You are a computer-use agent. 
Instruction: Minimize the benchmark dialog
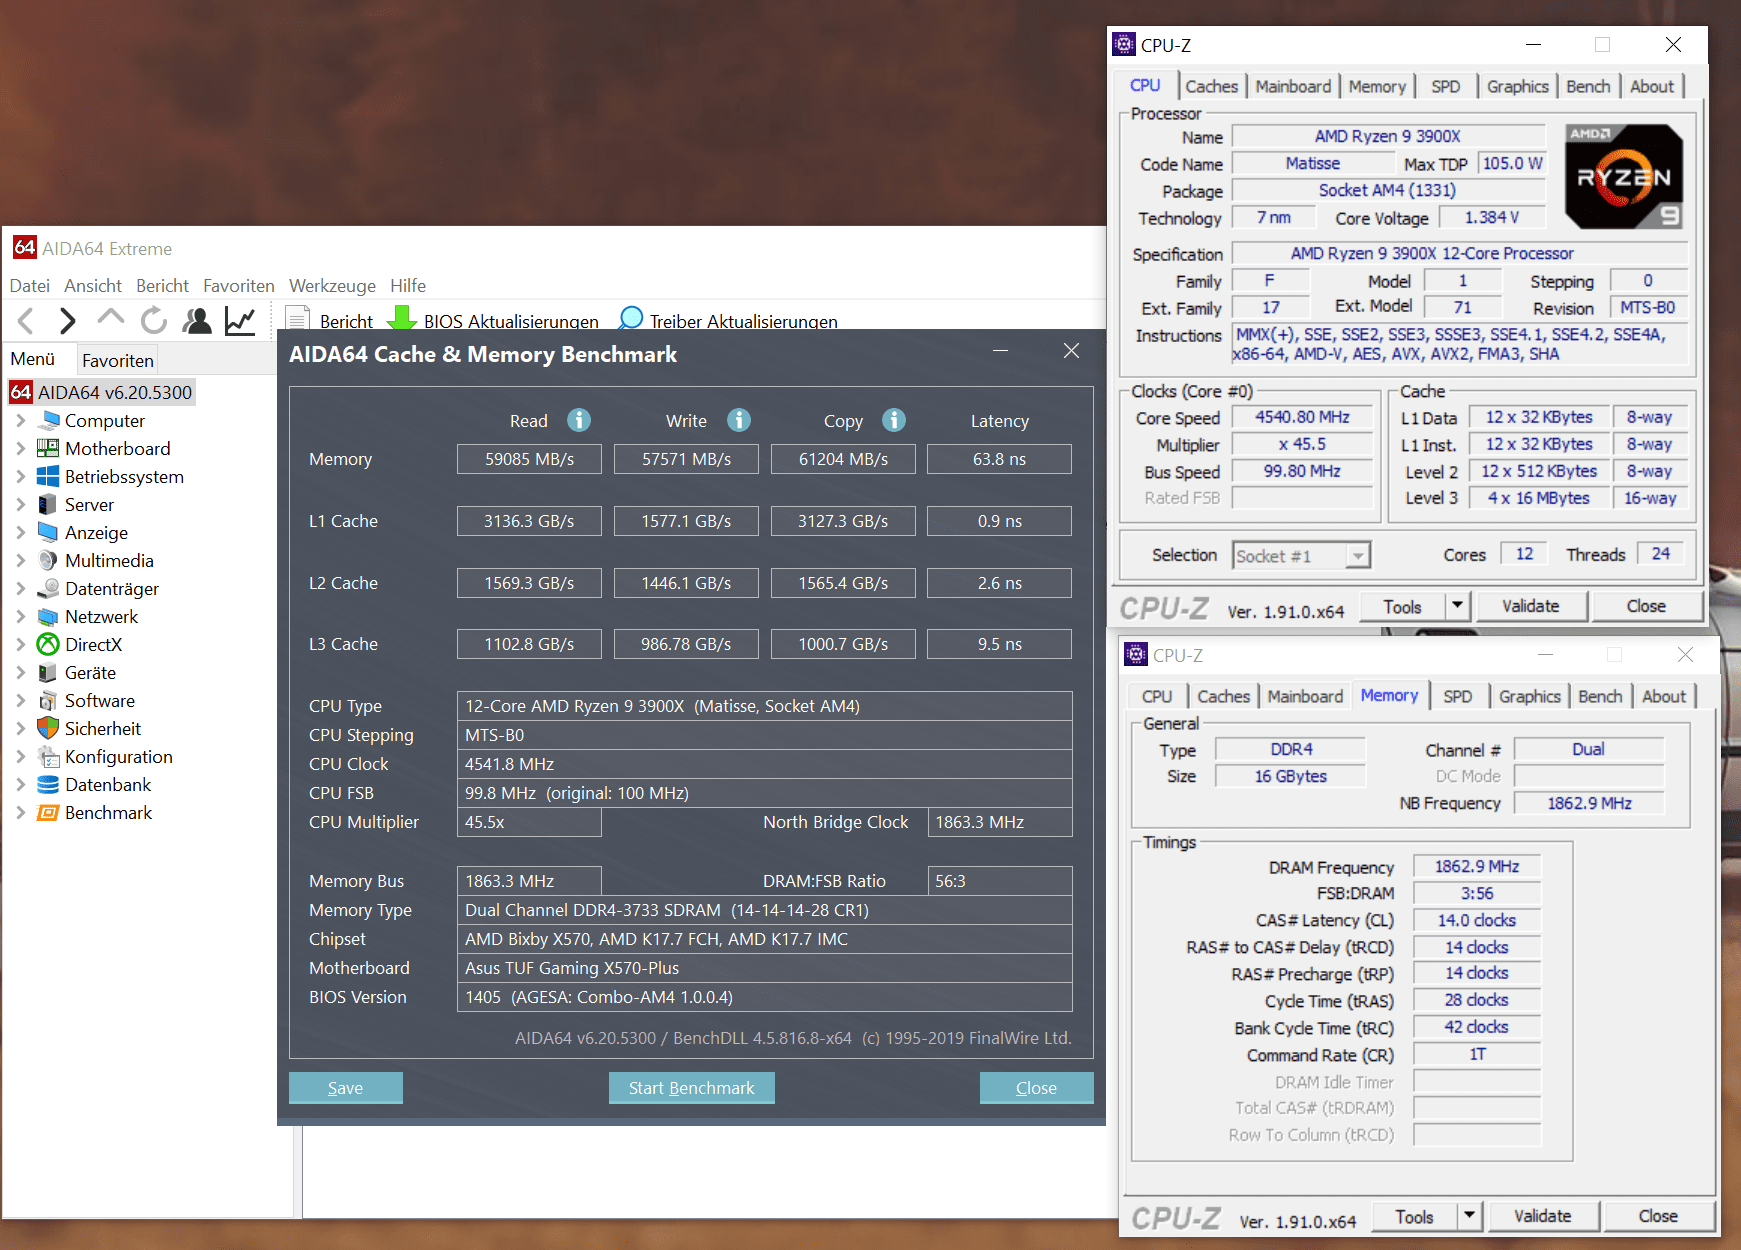click(x=999, y=351)
